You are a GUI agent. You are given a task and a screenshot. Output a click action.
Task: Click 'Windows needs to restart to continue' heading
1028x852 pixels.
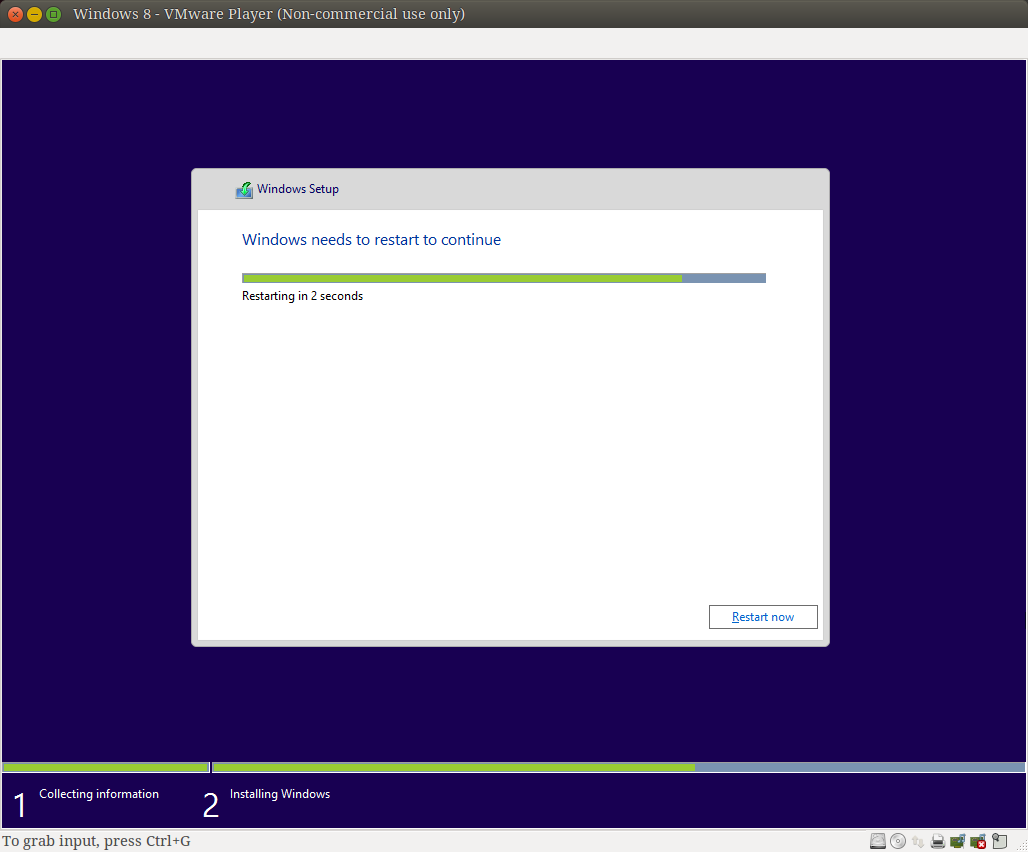371,240
